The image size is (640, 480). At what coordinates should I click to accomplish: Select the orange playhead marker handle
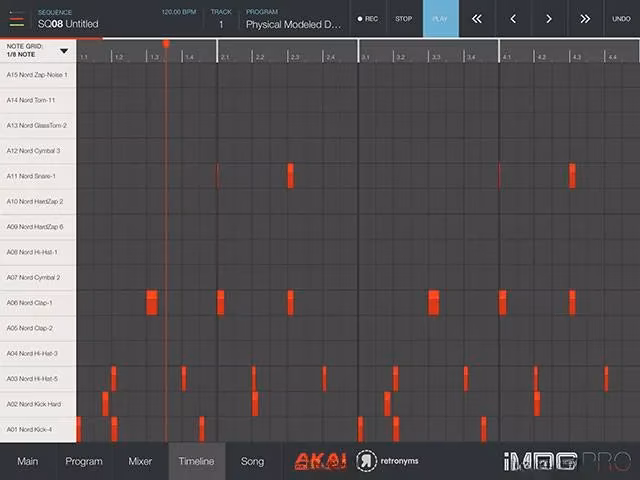(166, 43)
